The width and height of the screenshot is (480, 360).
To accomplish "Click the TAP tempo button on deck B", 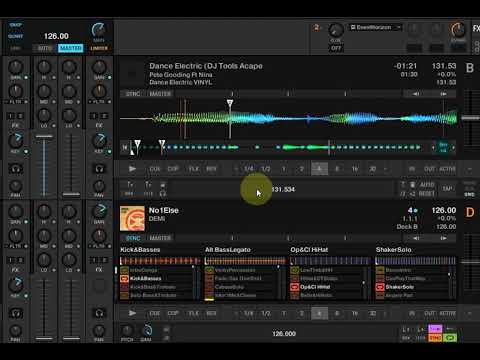I will (x=447, y=189).
